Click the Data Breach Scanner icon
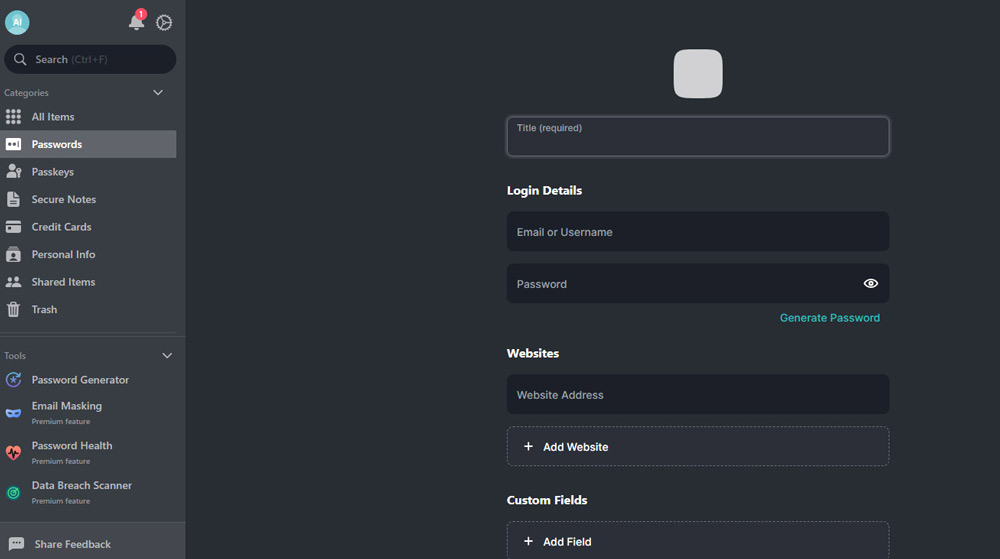 pos(13,493)
